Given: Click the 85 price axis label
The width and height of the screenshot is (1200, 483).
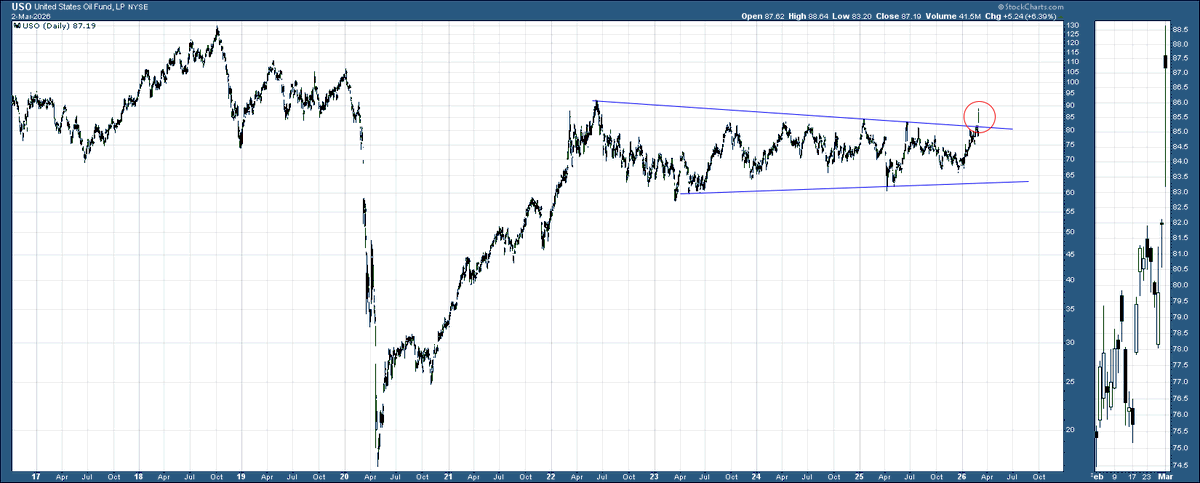Looking at the screenshot, I should click(1070, 117).
